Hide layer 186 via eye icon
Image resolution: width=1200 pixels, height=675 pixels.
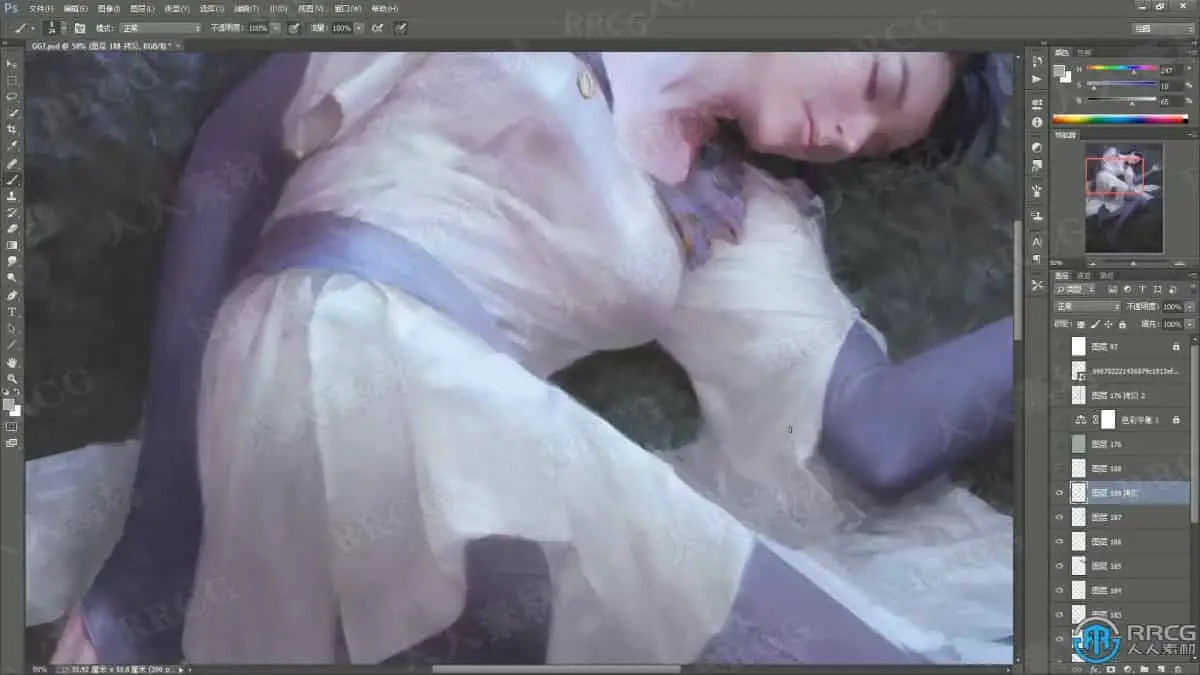tap(1060, 541)
